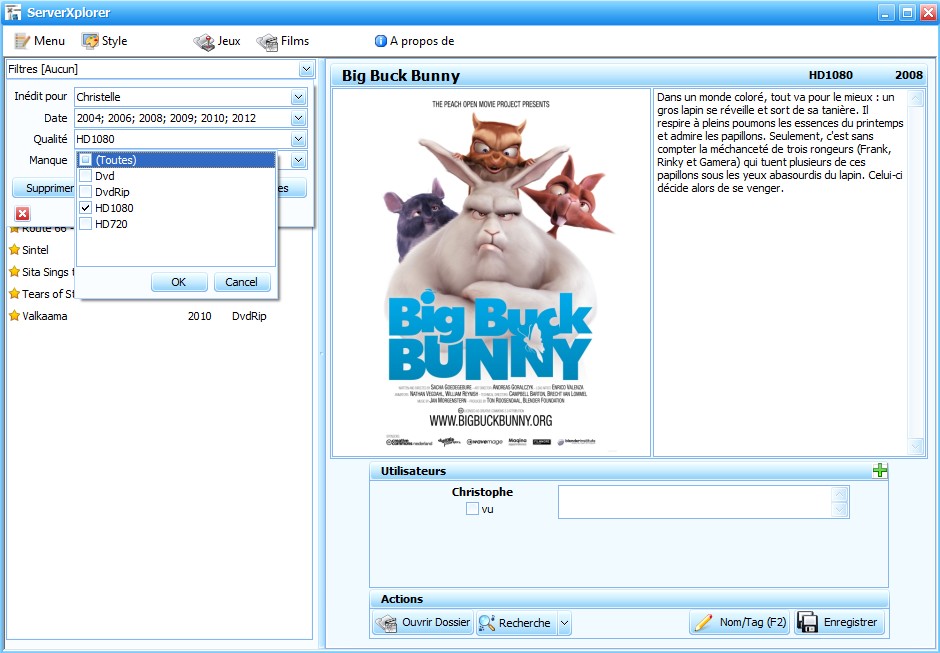The width and height of the screenshot is (940, 653).
Task: Open the Date filter dropdown arrow
Action: (298, 118)
